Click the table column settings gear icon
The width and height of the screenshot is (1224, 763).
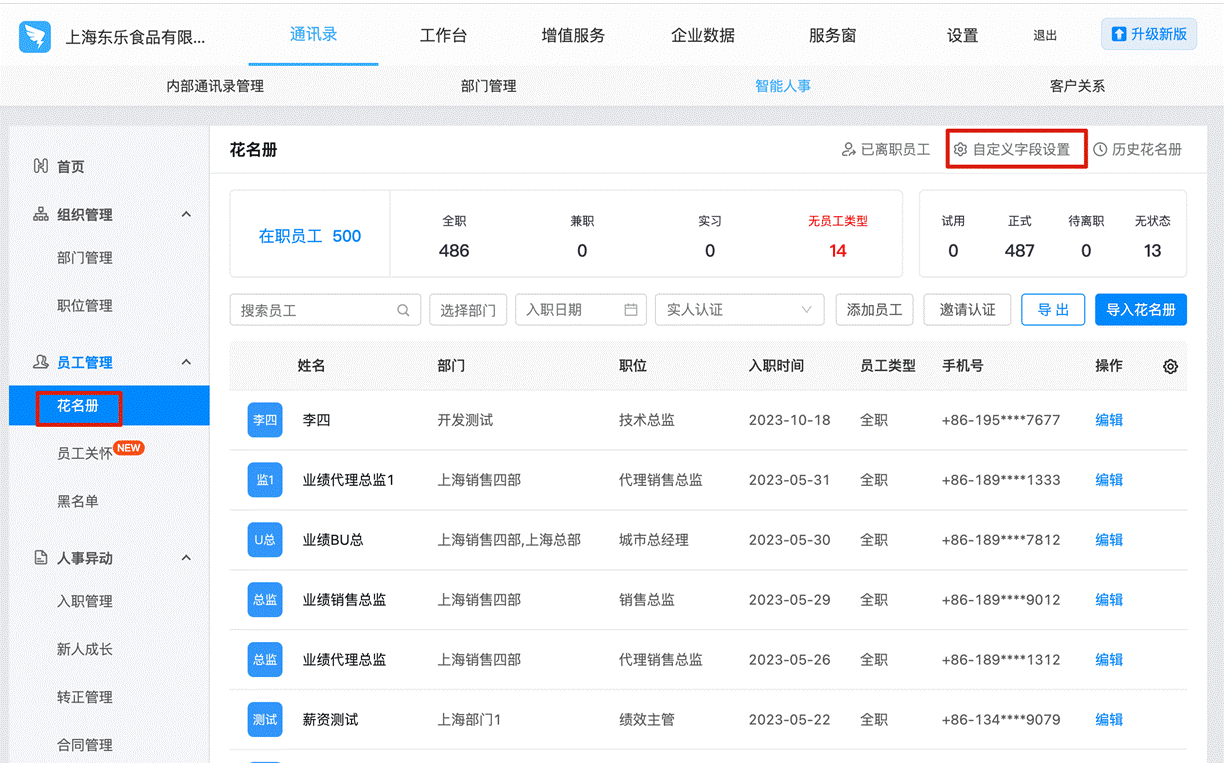click(x=1170, y=367)
